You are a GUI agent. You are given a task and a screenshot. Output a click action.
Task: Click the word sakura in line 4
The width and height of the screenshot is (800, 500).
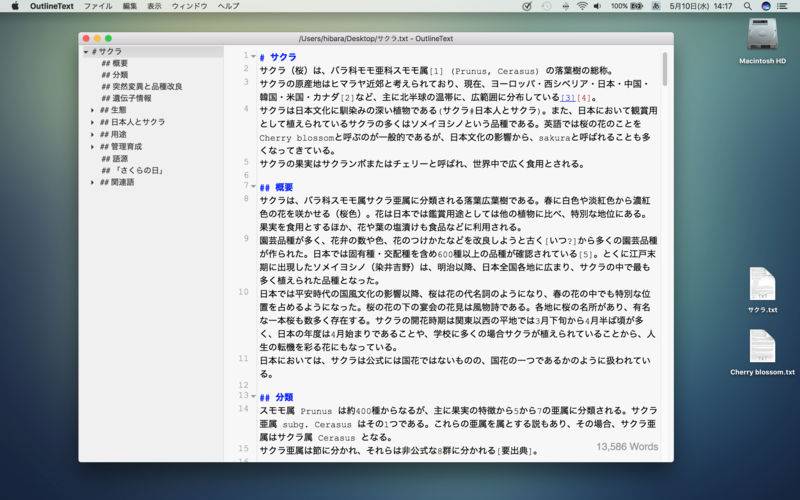(554, 138)
